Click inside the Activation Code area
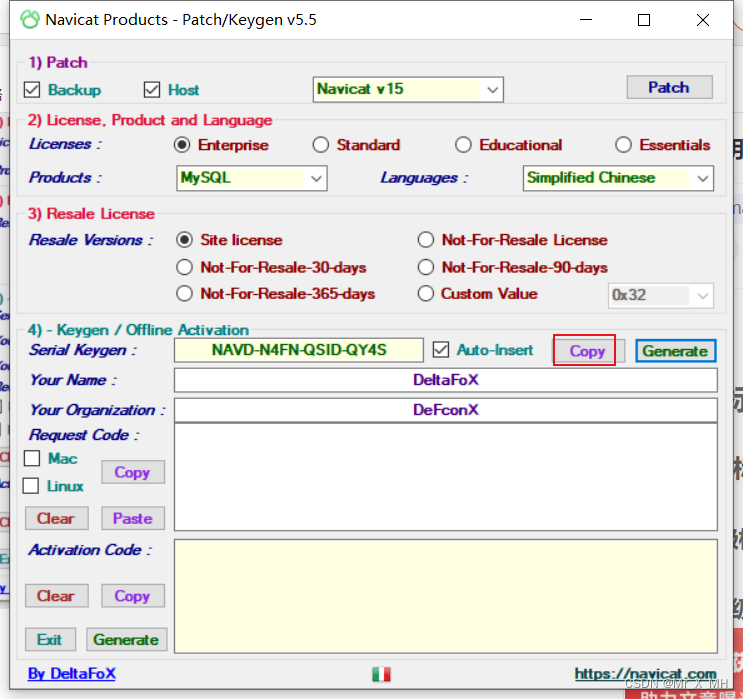Screen dimensions: 743x699 click(445, 596)
